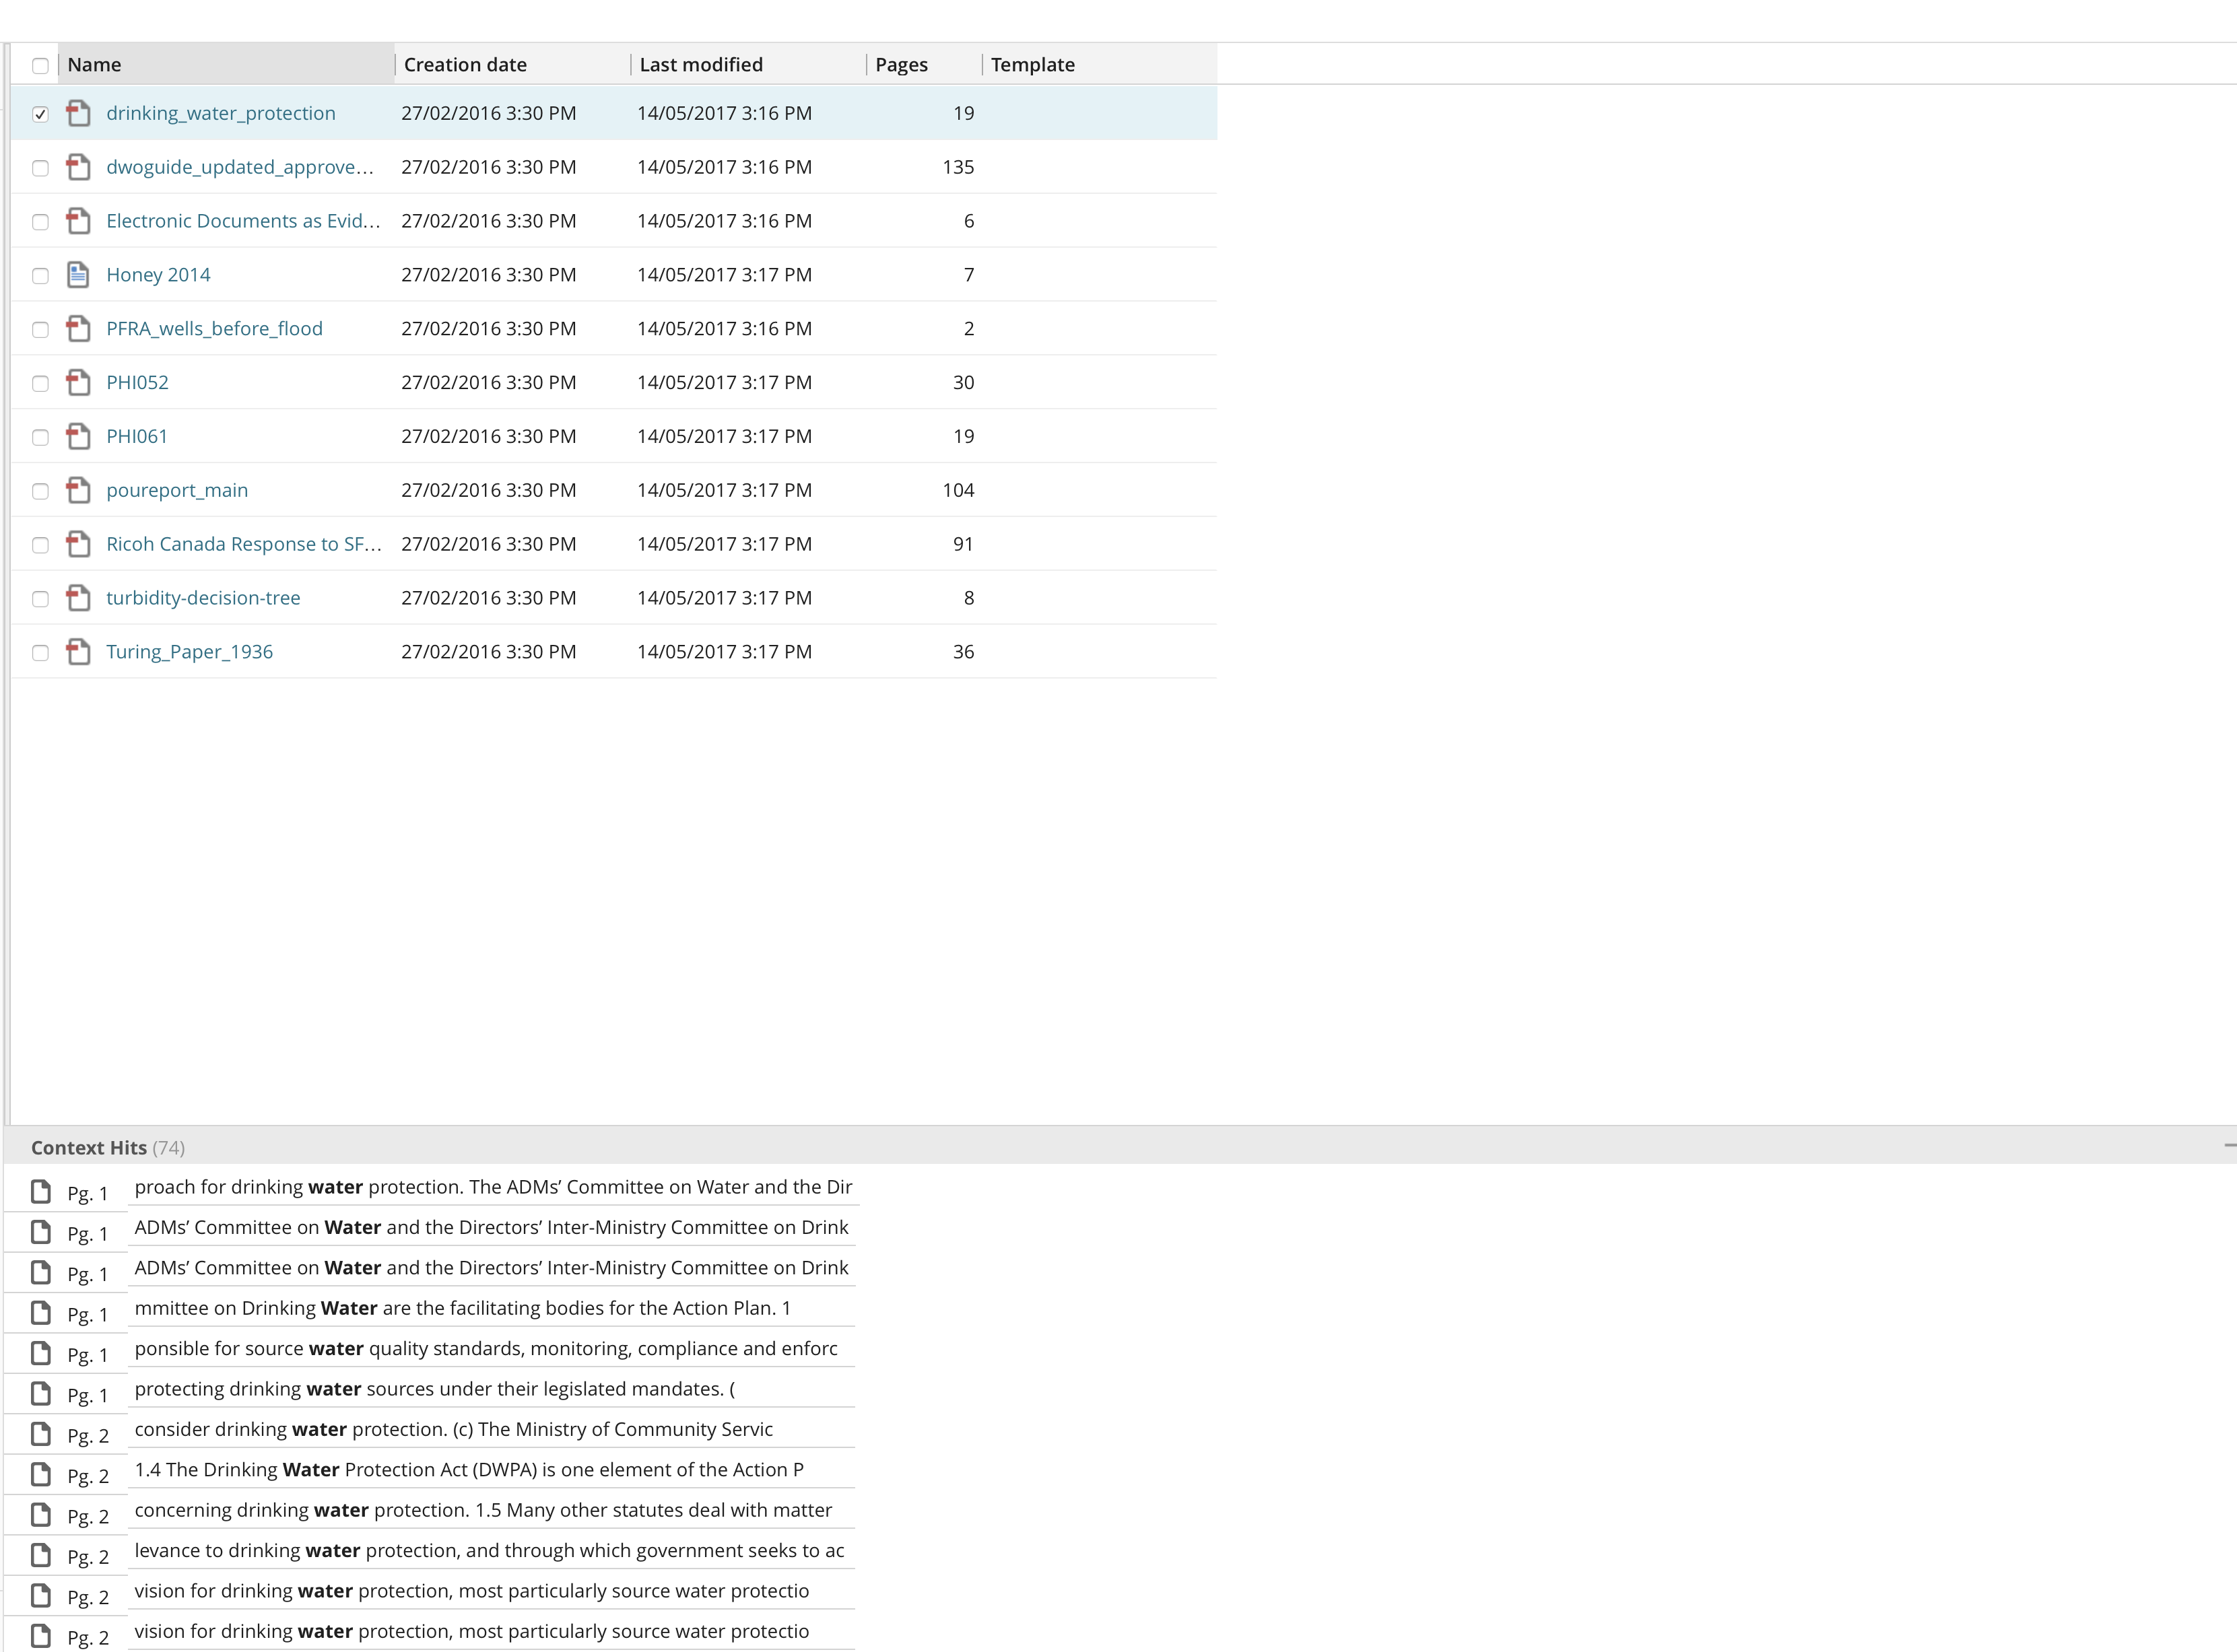Click page icon of first Pg. 1 context hit
The width and height of the screenshot is (2237, 1652).
coord(41,1192)
